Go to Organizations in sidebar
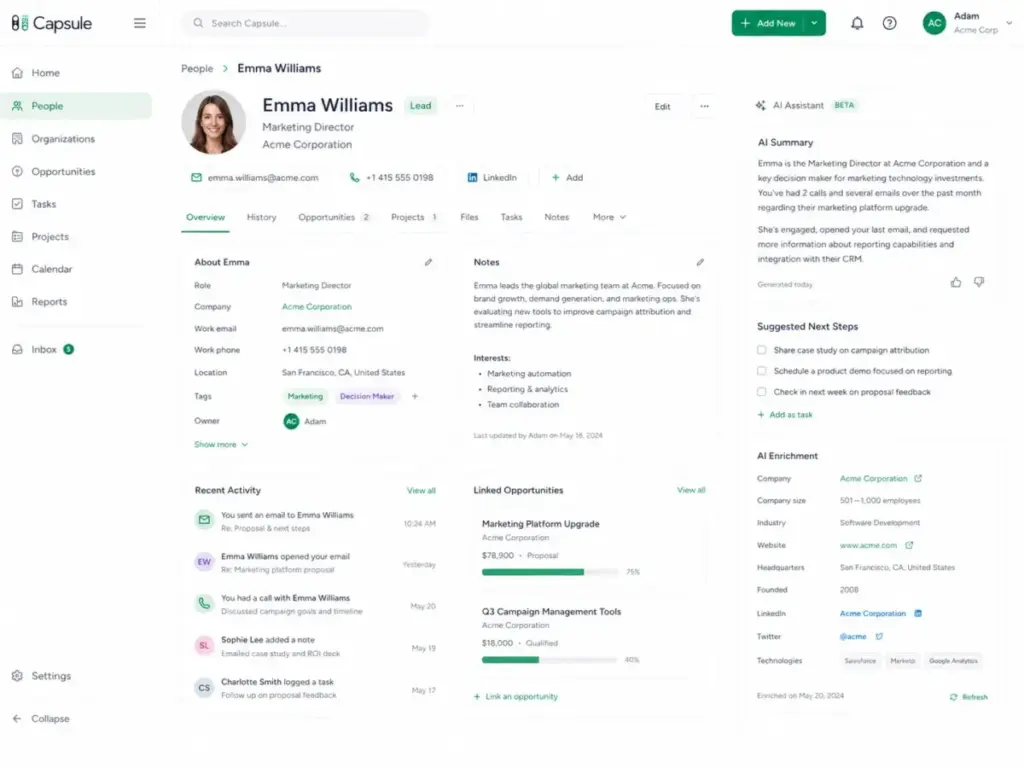Image resolution: width=1024 pixels, height=768 pixels. (76, 139)
